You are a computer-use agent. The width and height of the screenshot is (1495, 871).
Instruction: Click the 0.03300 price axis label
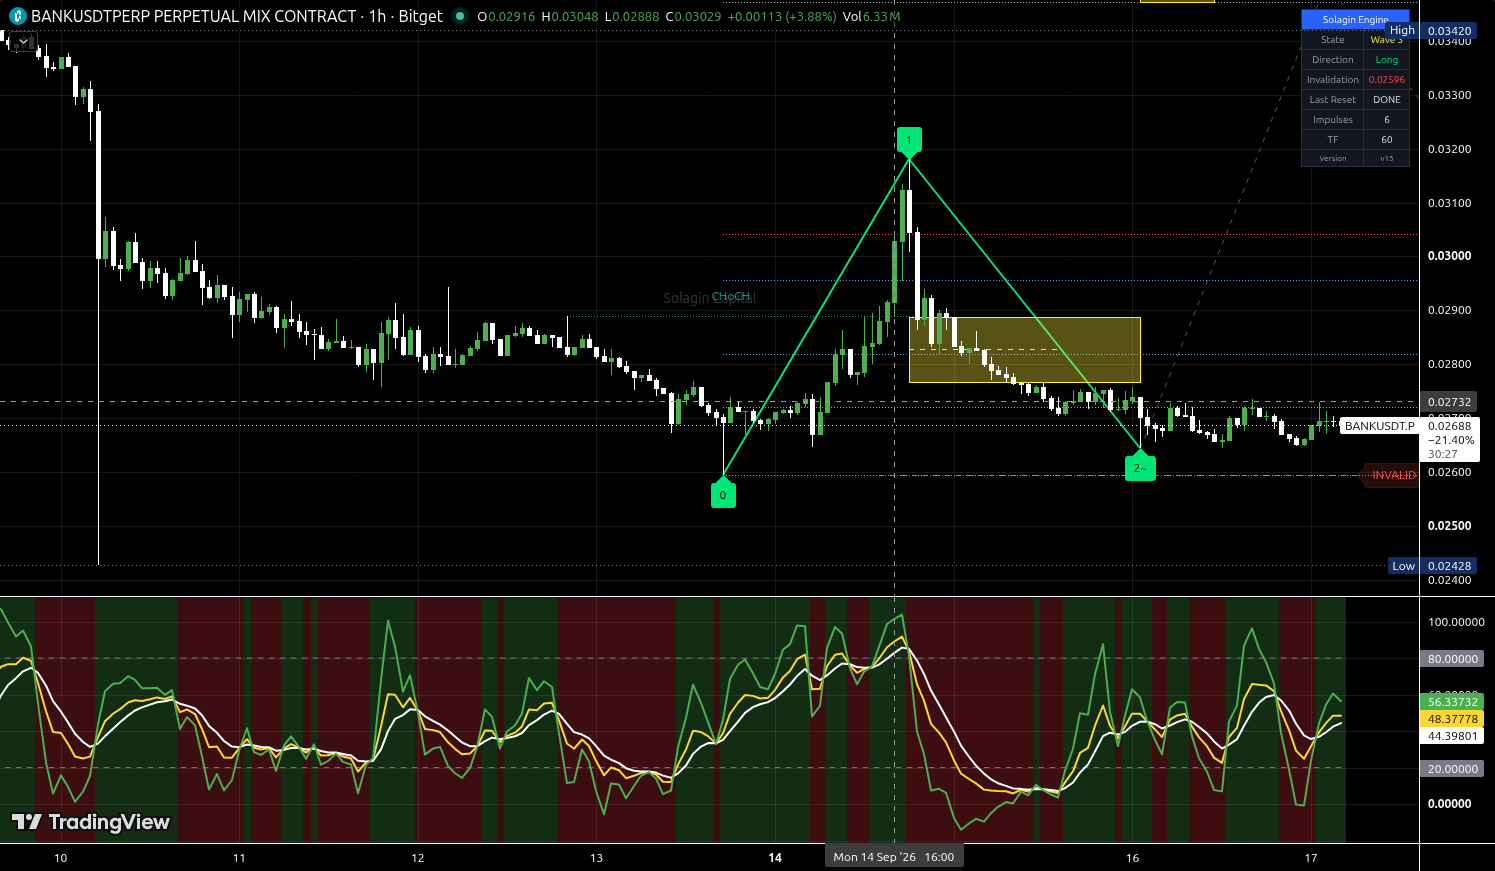(1449, 95)
